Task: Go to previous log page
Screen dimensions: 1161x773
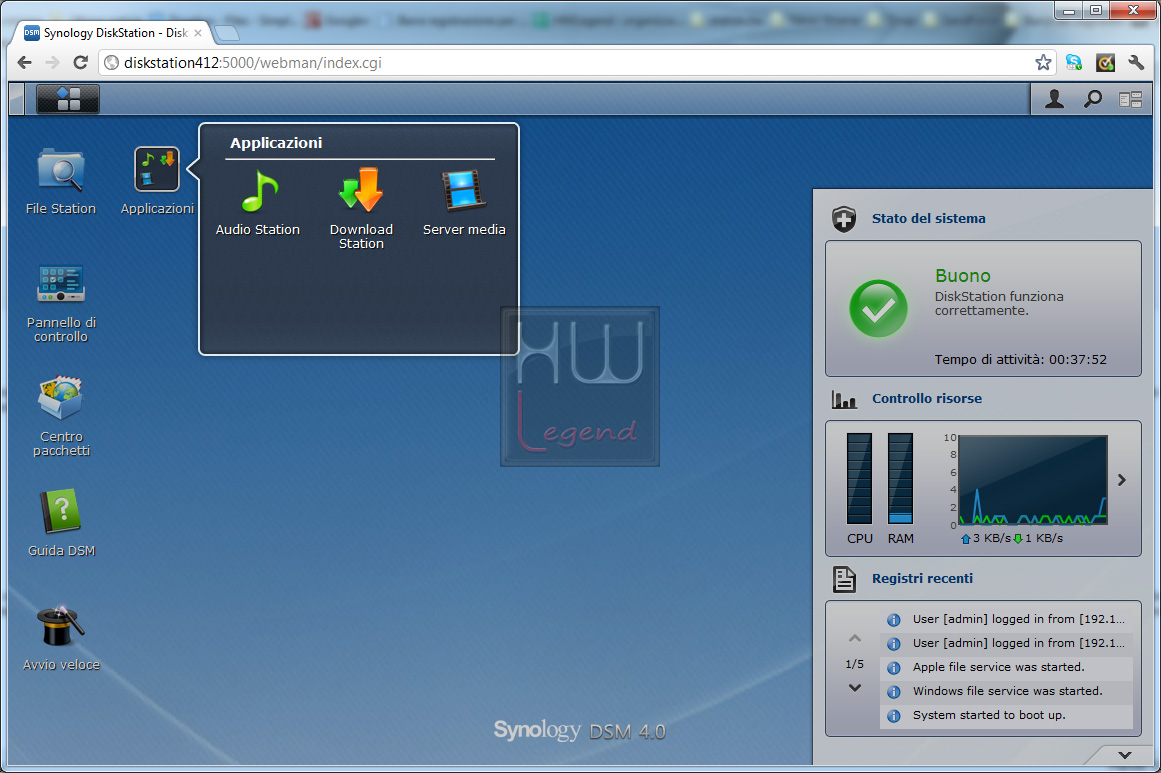Action: [x=855, y=638]
